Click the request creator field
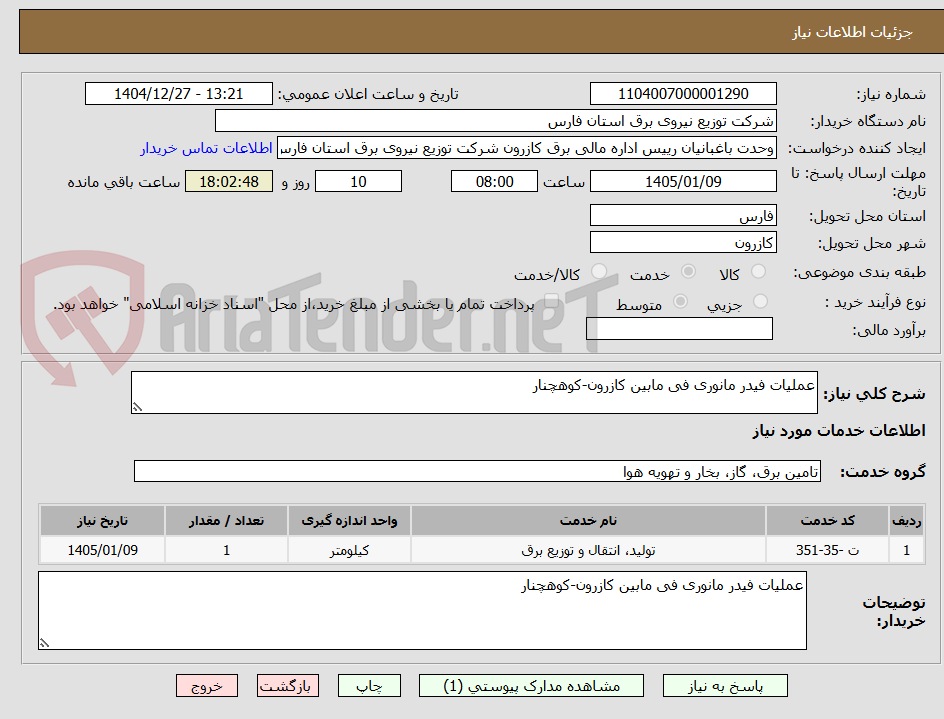 [527, 148]
